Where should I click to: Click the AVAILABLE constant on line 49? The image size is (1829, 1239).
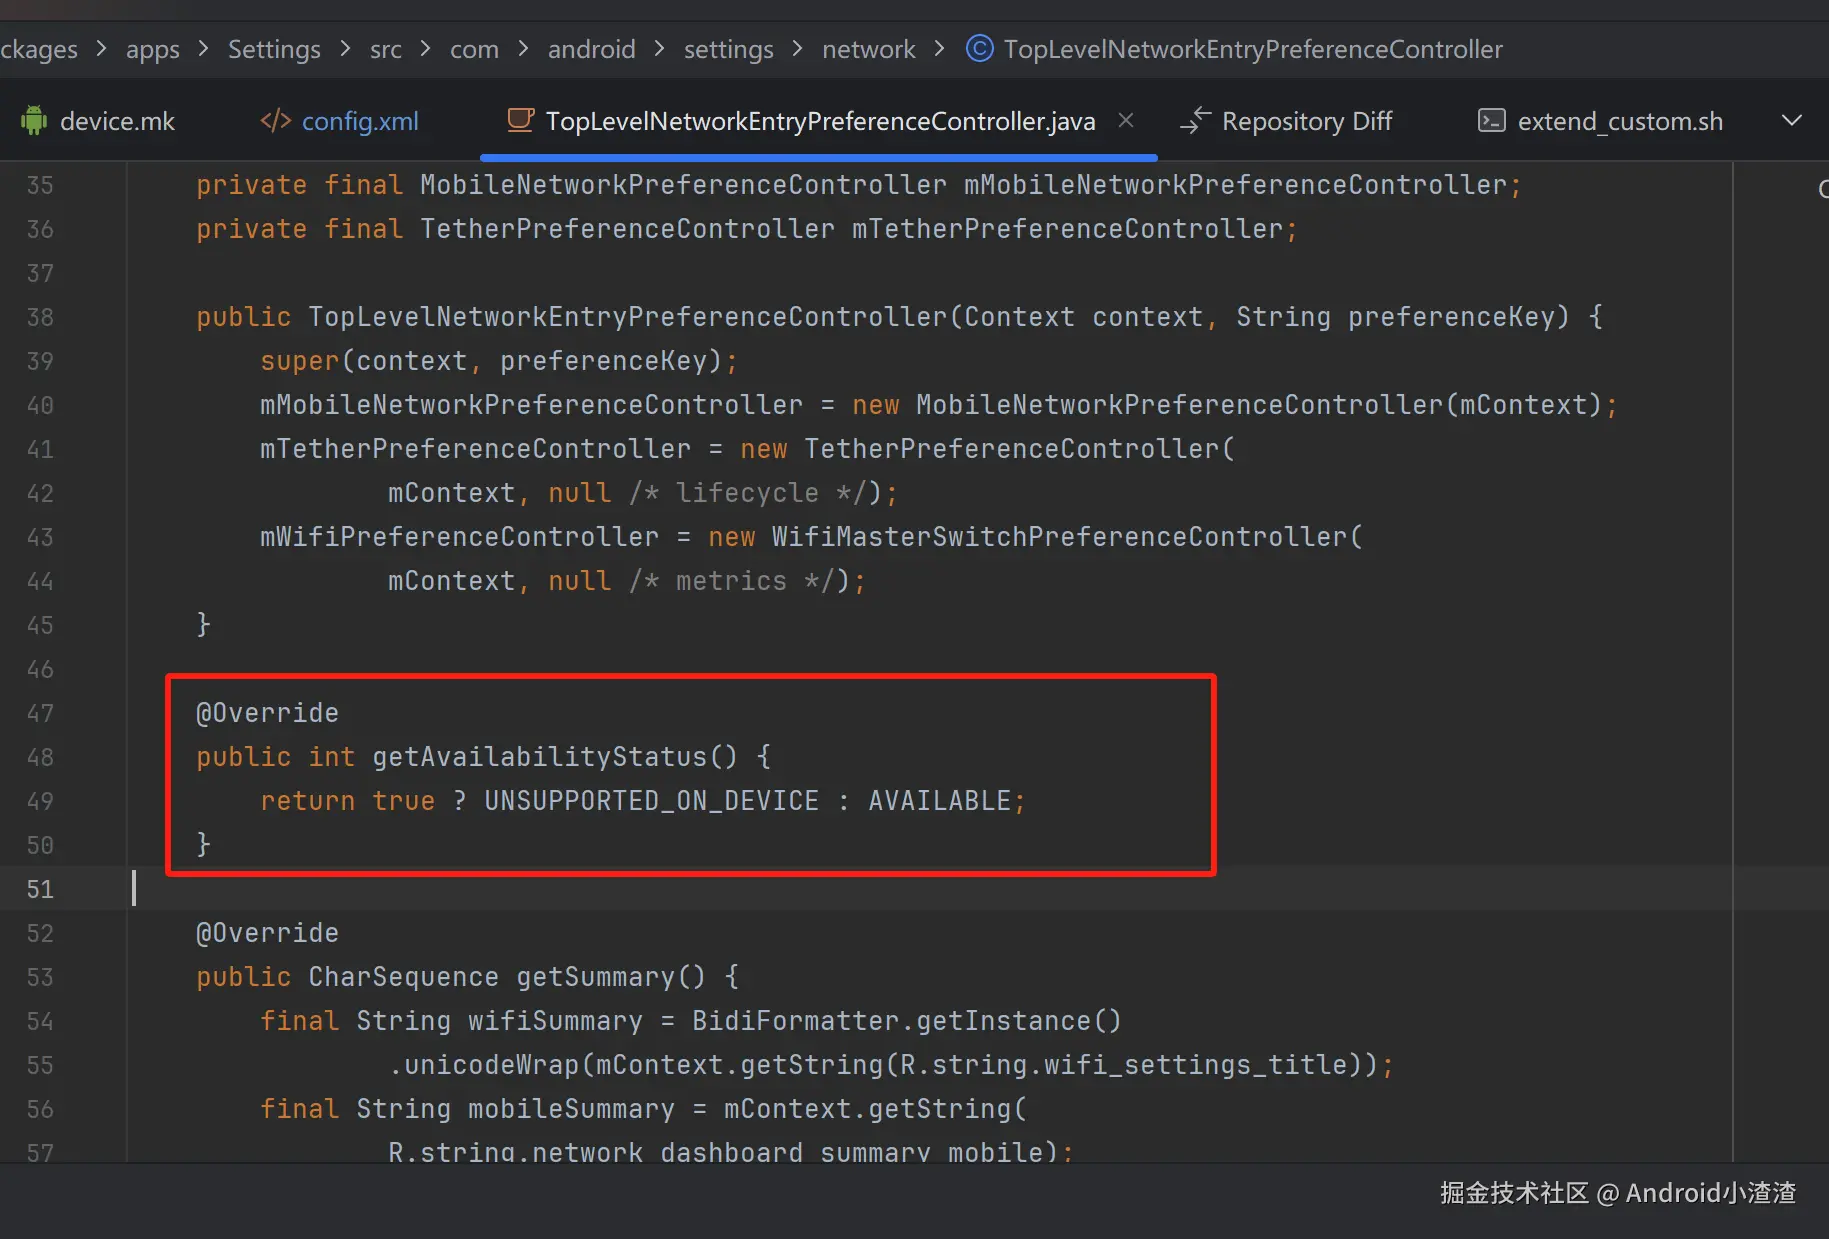940,801
